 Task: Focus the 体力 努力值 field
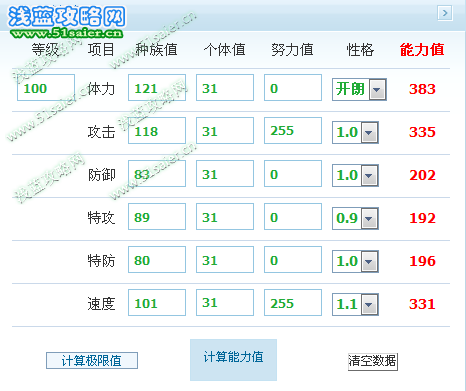293,88
